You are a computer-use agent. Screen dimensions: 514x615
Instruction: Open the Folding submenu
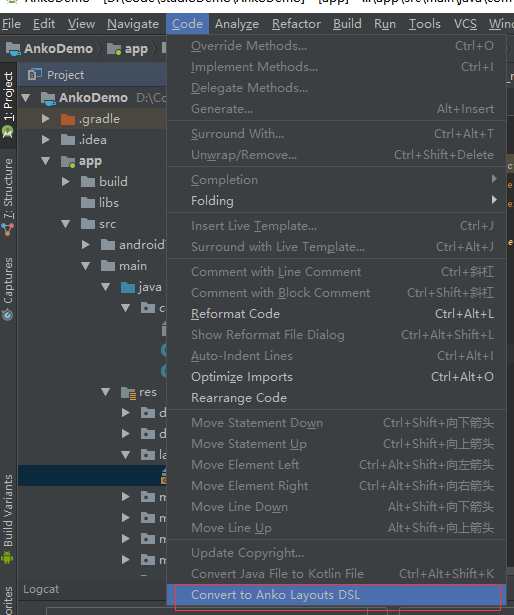[x=336, y=201]
